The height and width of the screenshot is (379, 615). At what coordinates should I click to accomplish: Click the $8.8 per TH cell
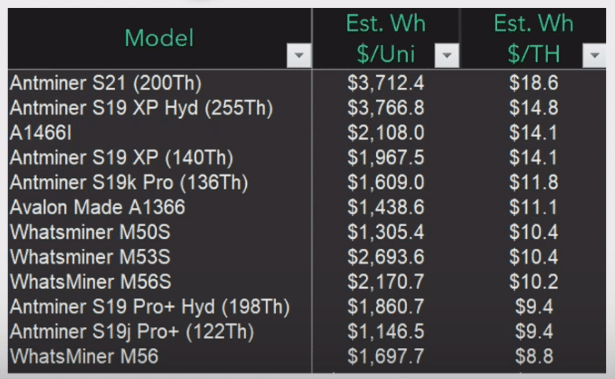[533, 356]
